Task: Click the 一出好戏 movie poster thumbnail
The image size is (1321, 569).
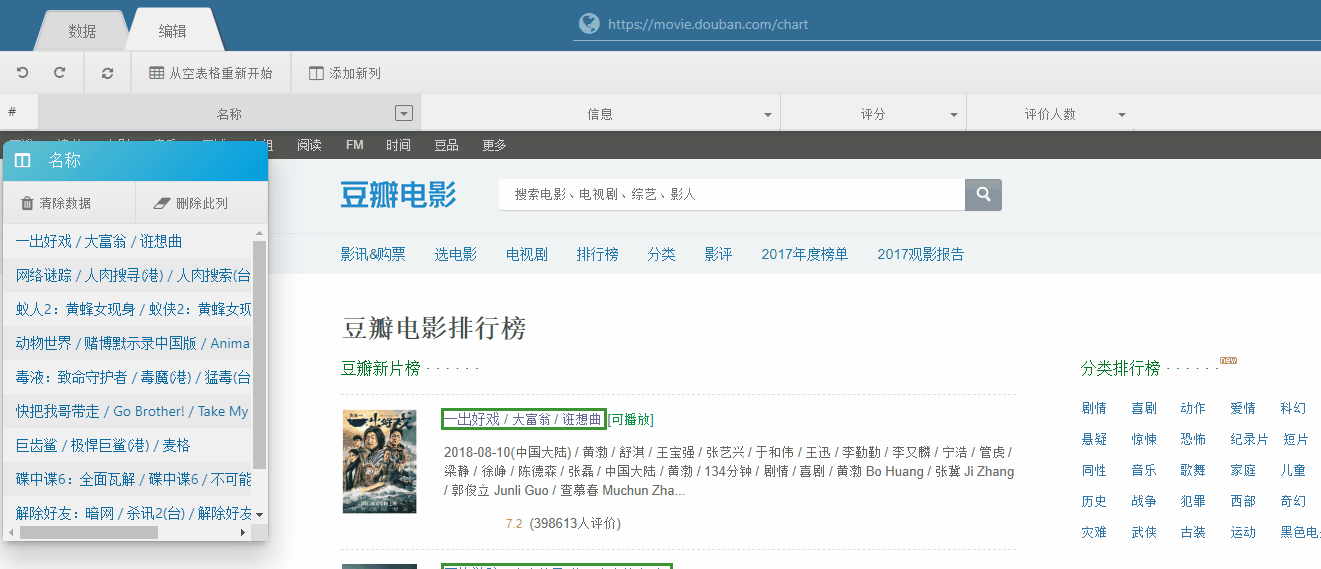Action: pos(379,461)
